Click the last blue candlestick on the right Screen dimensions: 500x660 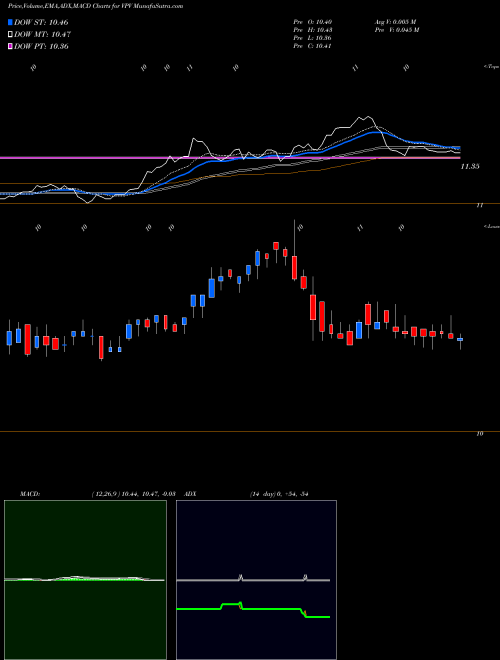460,339
